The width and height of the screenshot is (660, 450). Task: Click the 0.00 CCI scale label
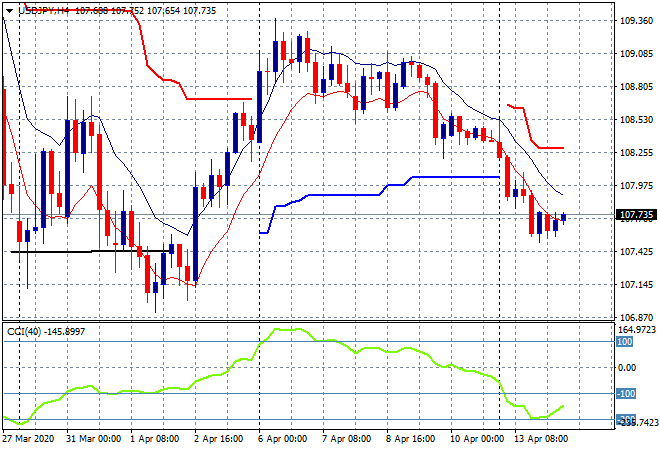pos(627,368)
